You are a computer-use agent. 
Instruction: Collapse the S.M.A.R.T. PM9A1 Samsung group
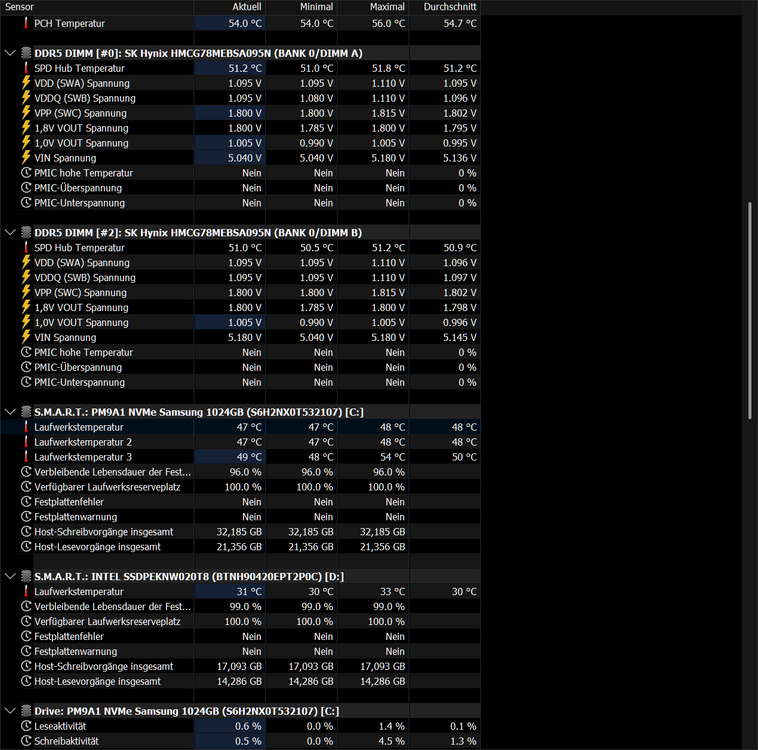pos(10,412)
